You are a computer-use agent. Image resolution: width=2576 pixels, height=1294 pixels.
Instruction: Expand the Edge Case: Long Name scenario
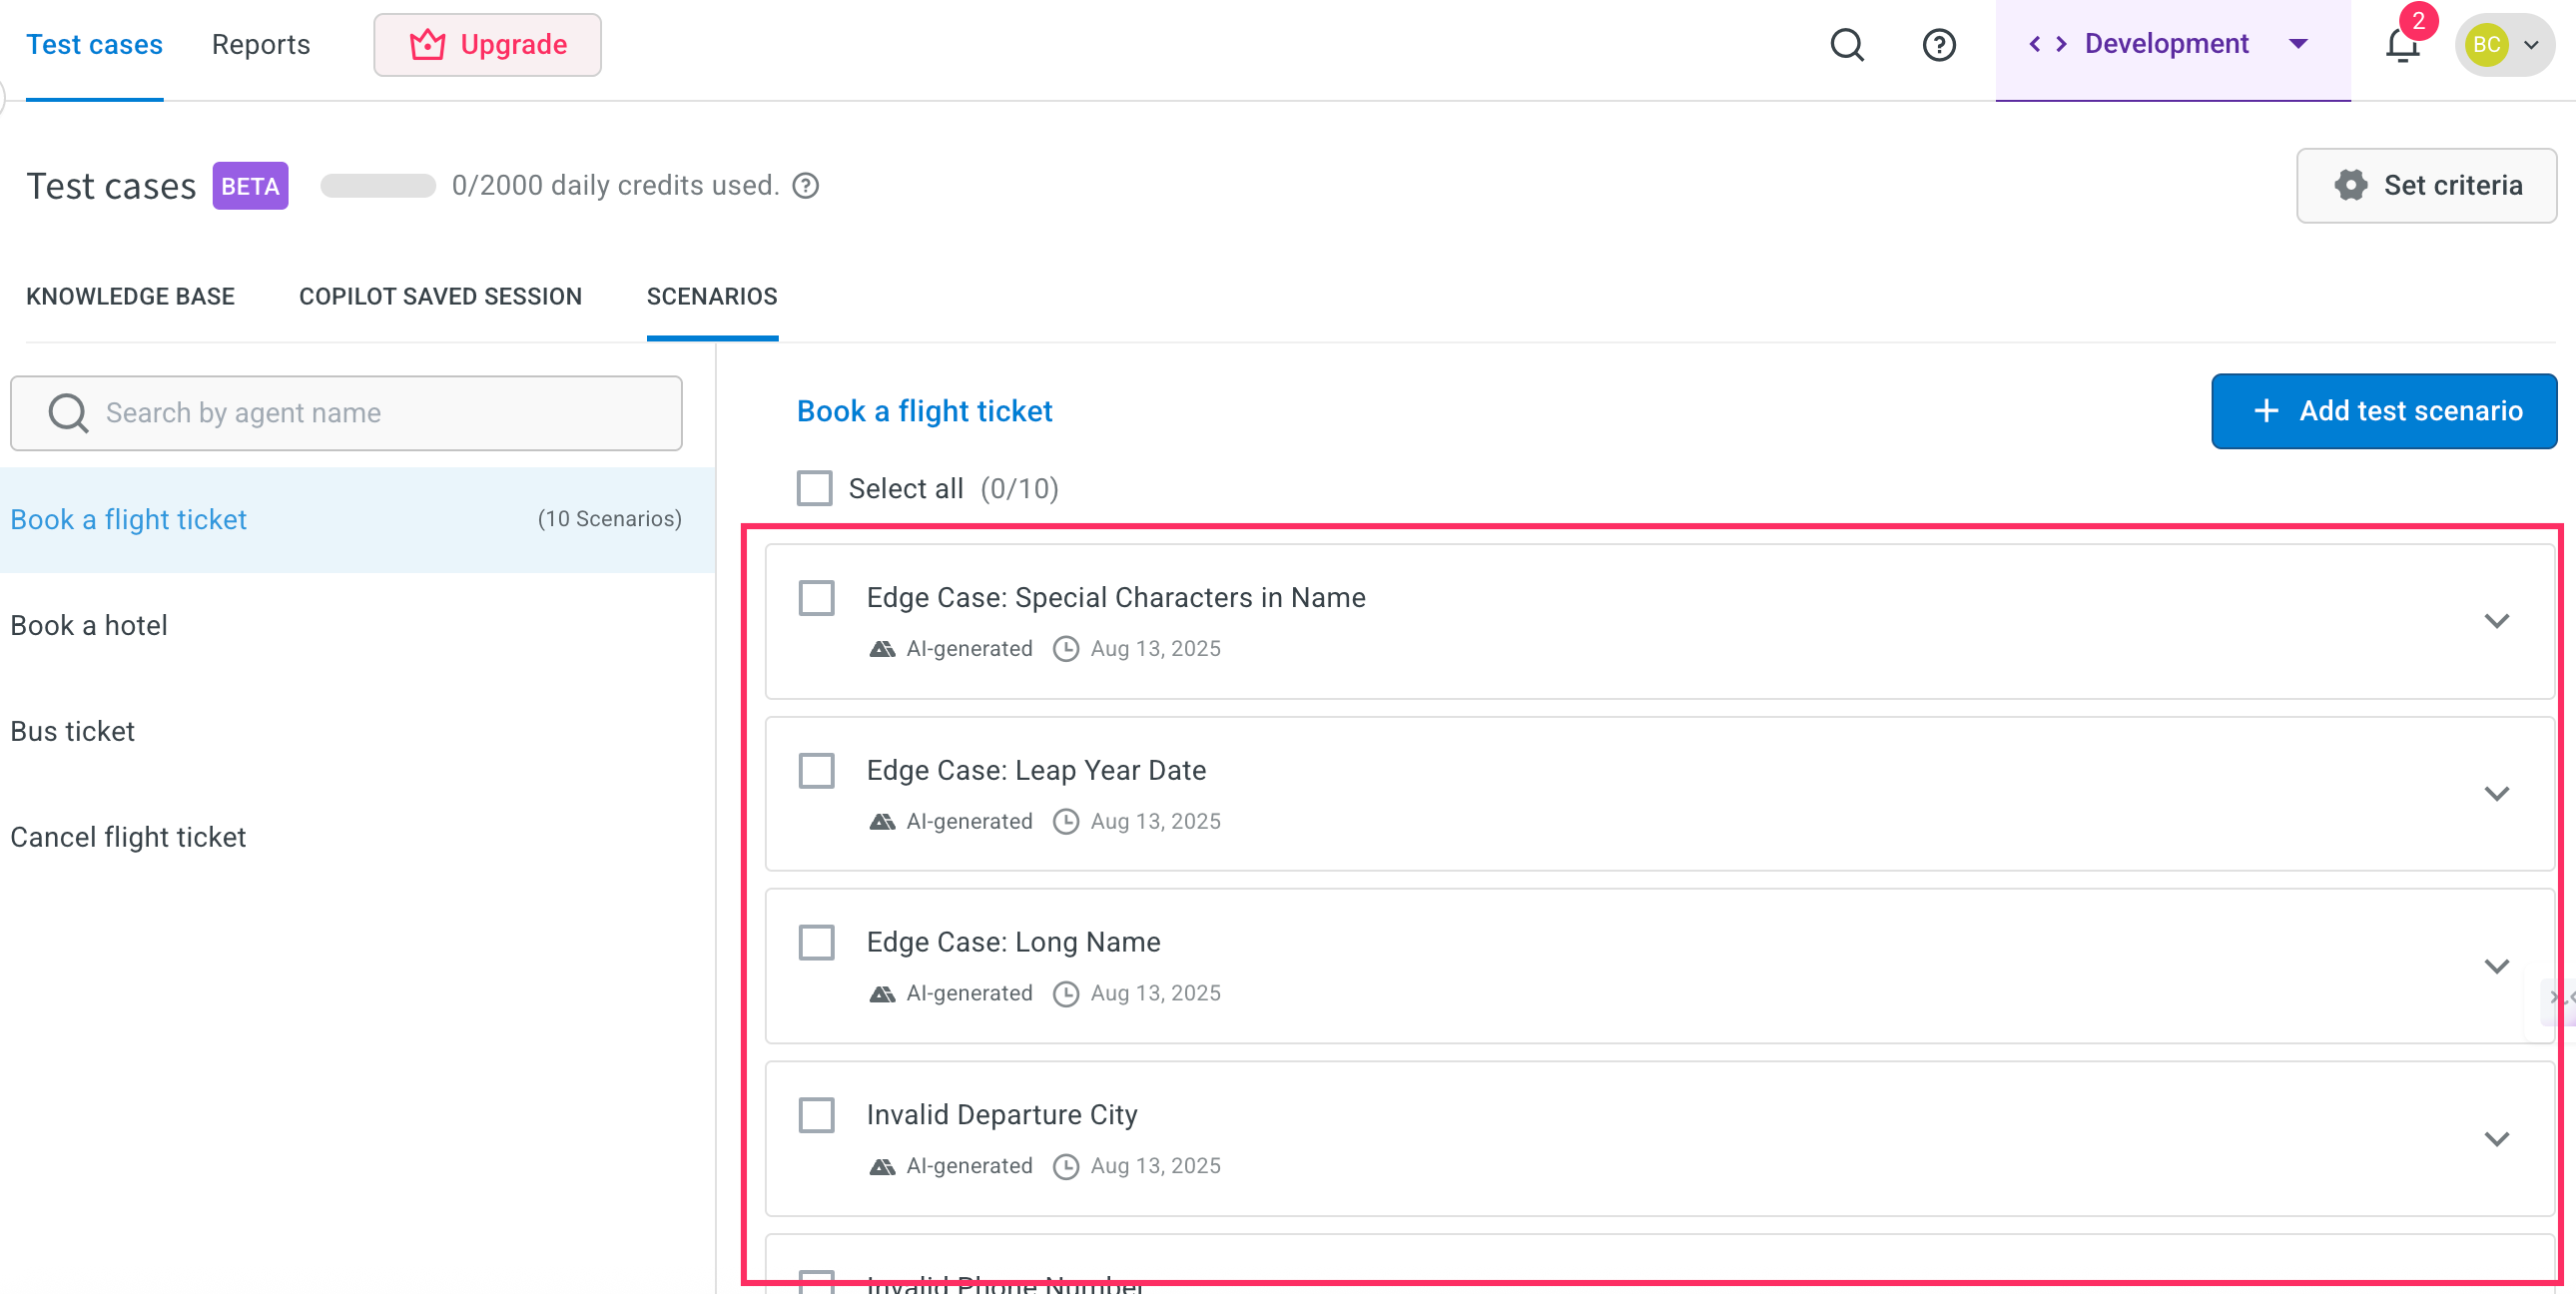[2496, 966]
